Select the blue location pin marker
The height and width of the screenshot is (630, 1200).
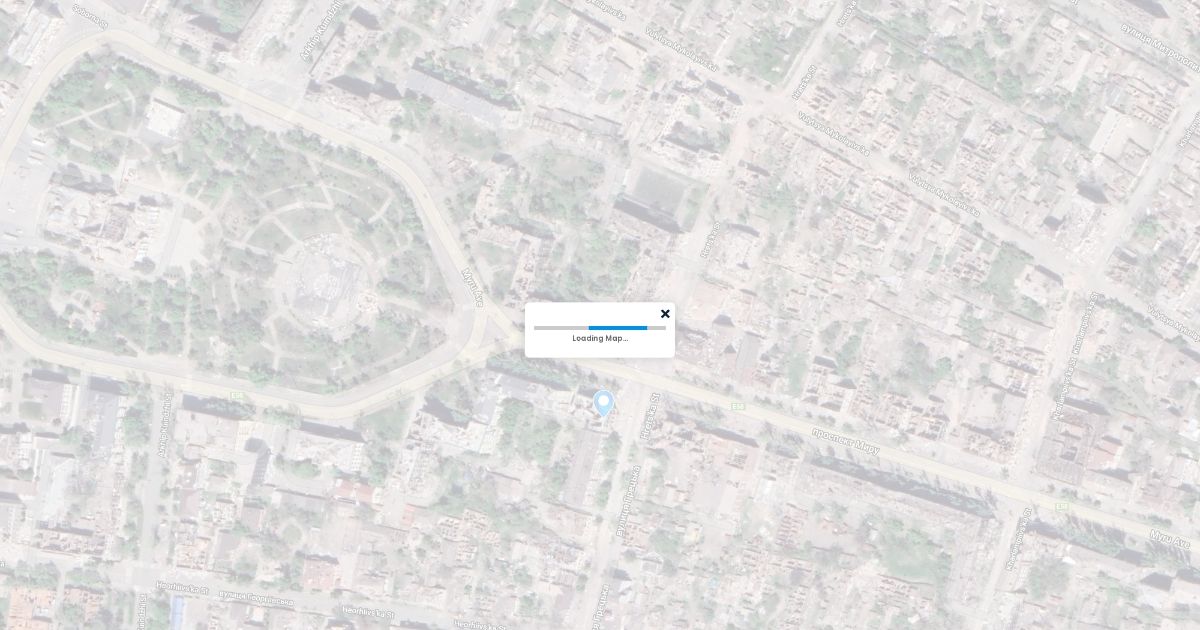[603, 403]
